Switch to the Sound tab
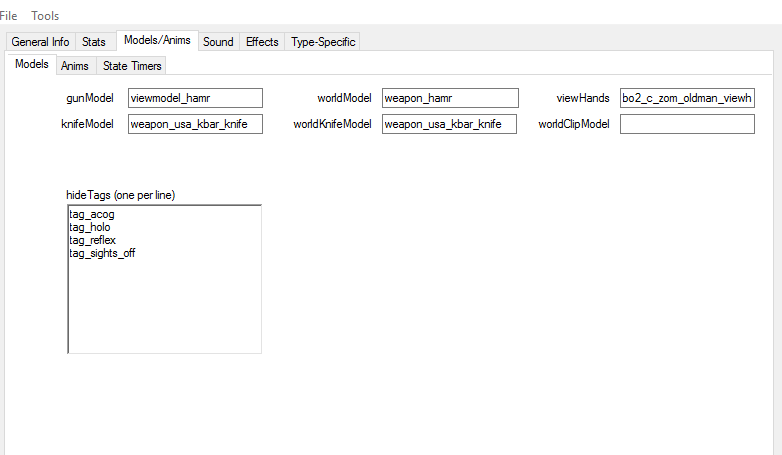Viewport: 782px width, 455px height. point(218,42)
